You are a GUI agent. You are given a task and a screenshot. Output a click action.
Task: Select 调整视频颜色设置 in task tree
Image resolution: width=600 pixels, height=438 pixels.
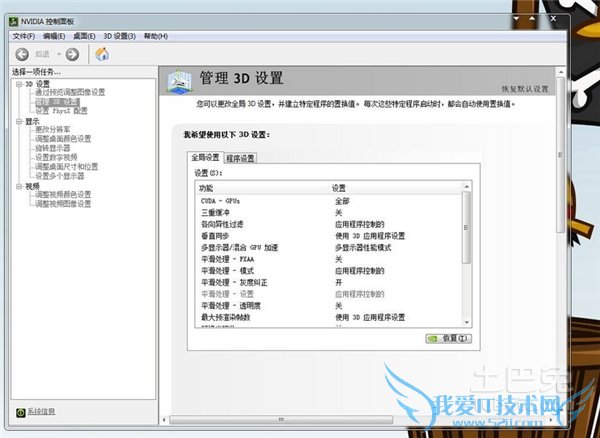(x=63, y=195)
